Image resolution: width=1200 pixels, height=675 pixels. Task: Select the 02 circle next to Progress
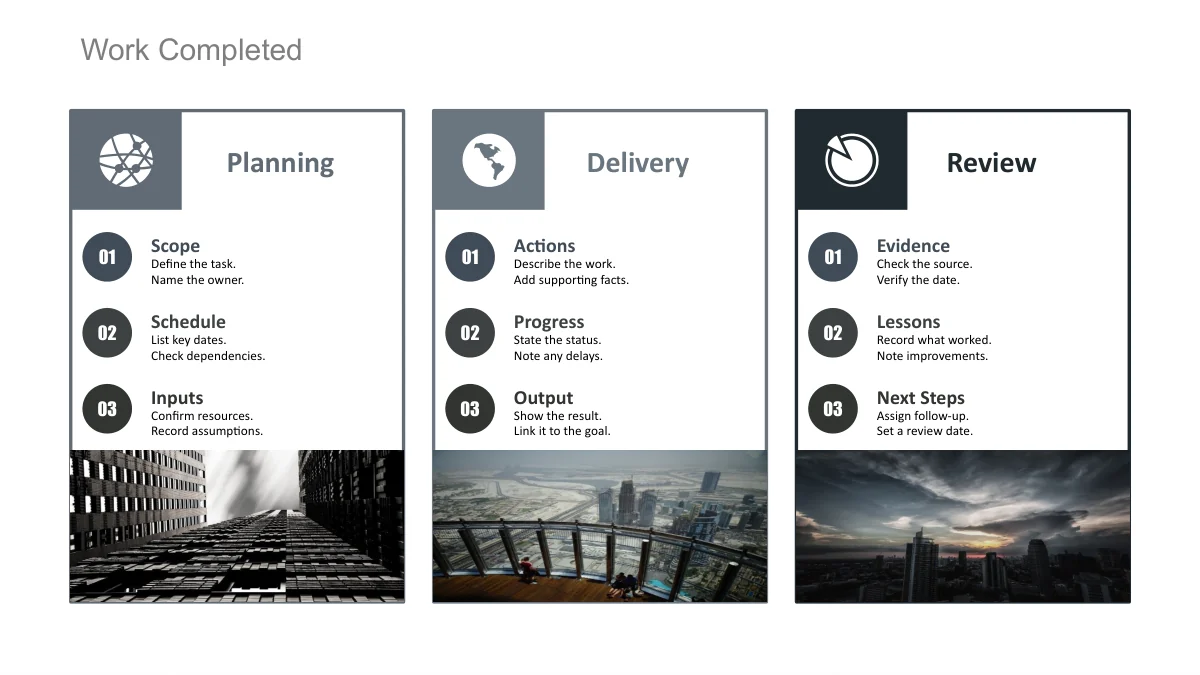[x=470, y=333]
